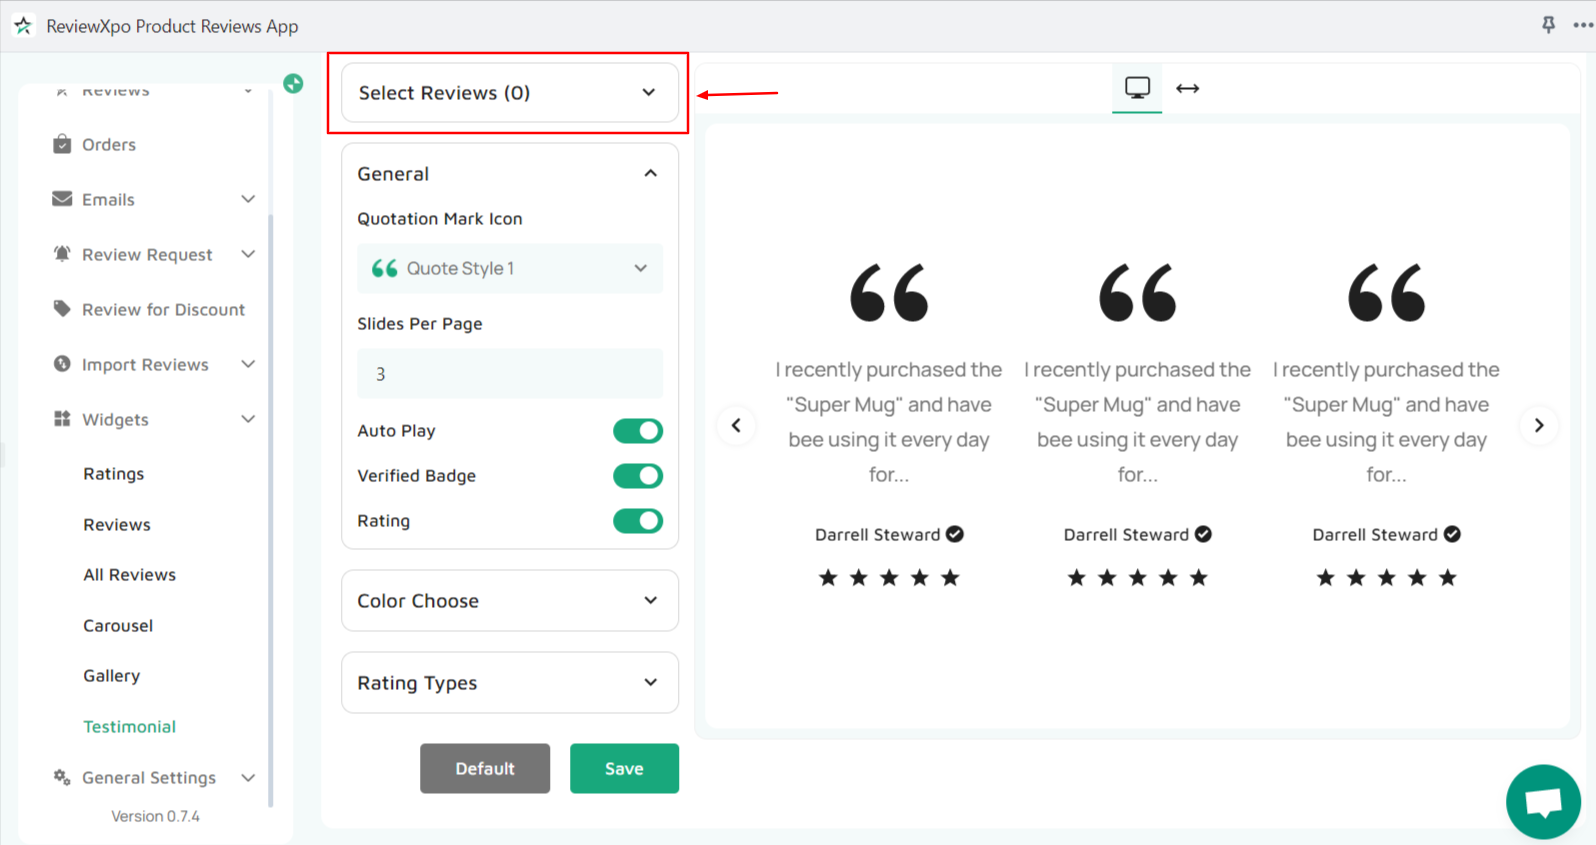This screenshot has height=845, width=1596.
Task: Toggle the Rating switch
Action: tap(638, 521)
